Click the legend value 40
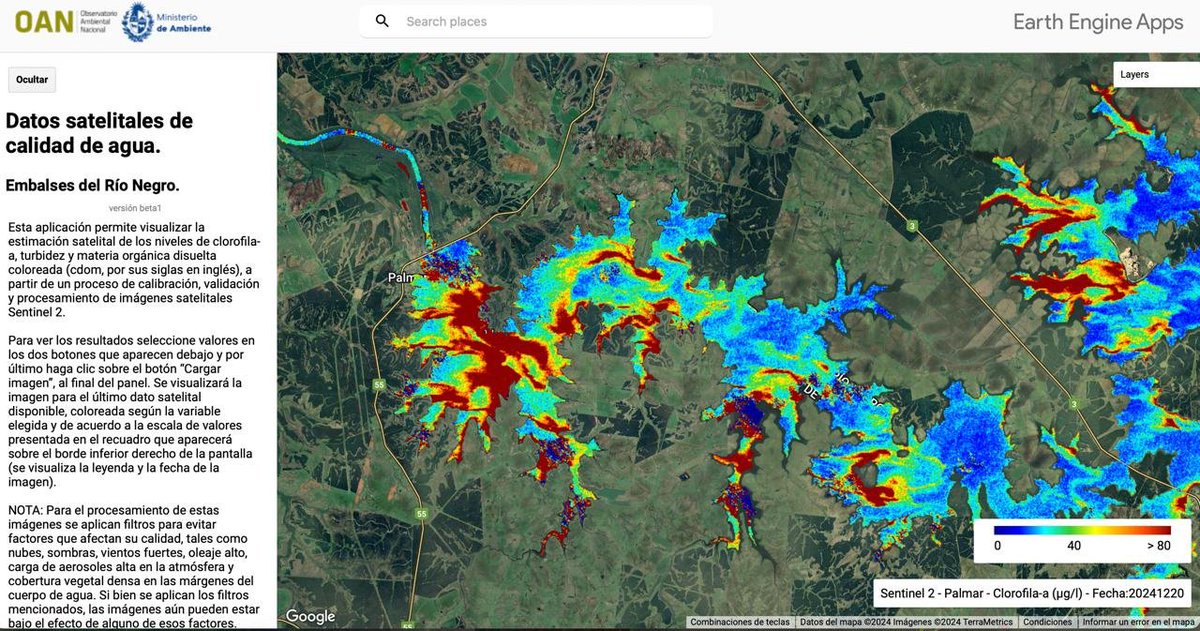The height and width of the screenshot is (631, 1200). click(1074, 546)
